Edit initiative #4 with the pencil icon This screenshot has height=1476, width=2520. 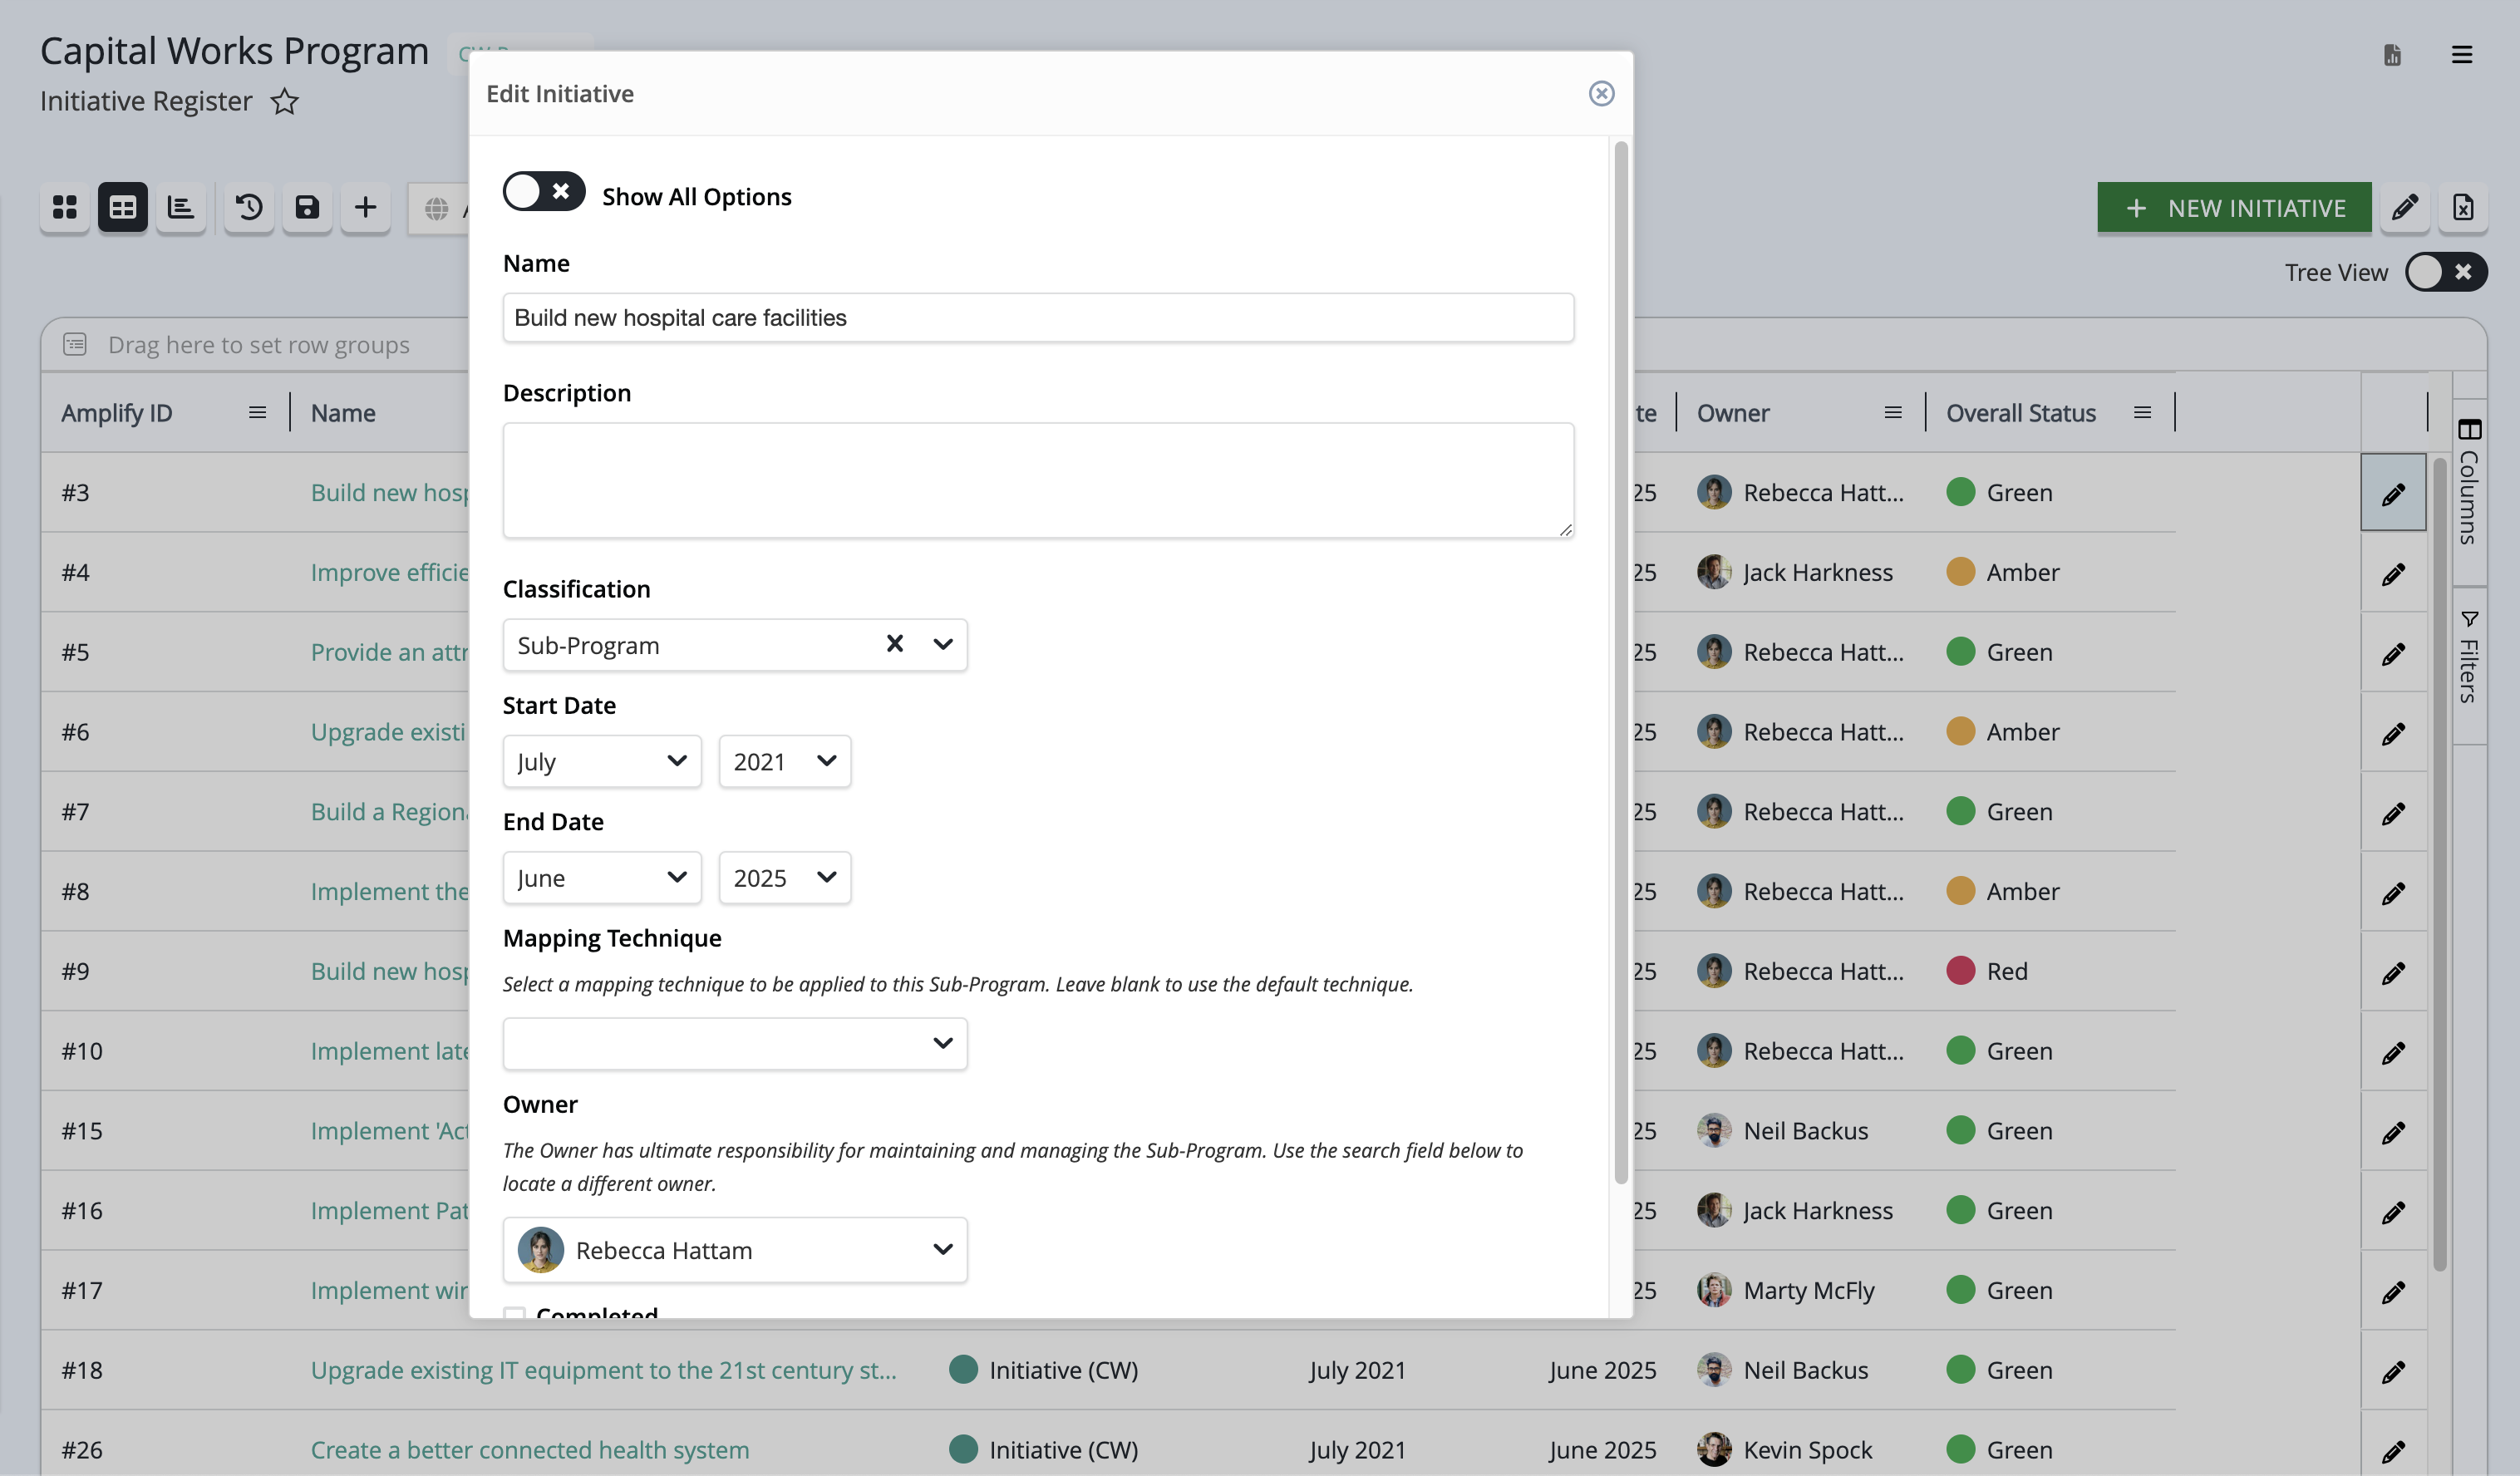point(2393,573)
